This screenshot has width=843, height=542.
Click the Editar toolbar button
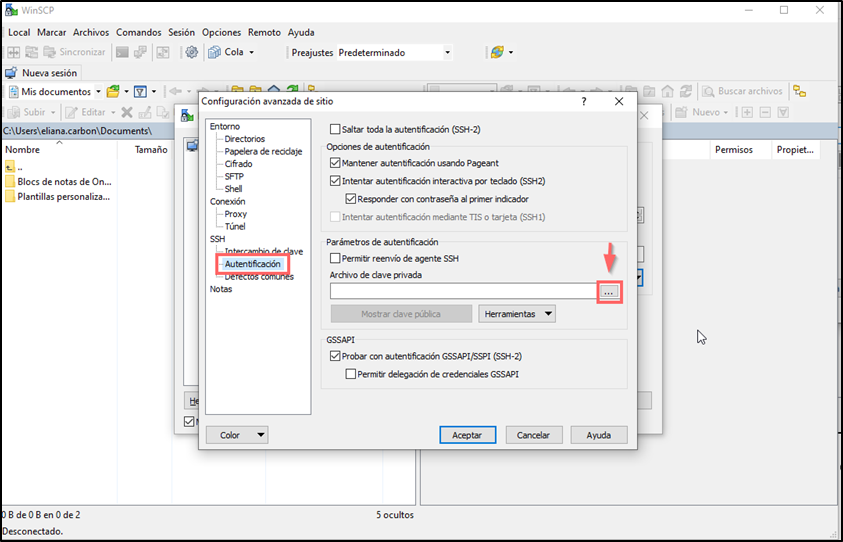[90, 112]
